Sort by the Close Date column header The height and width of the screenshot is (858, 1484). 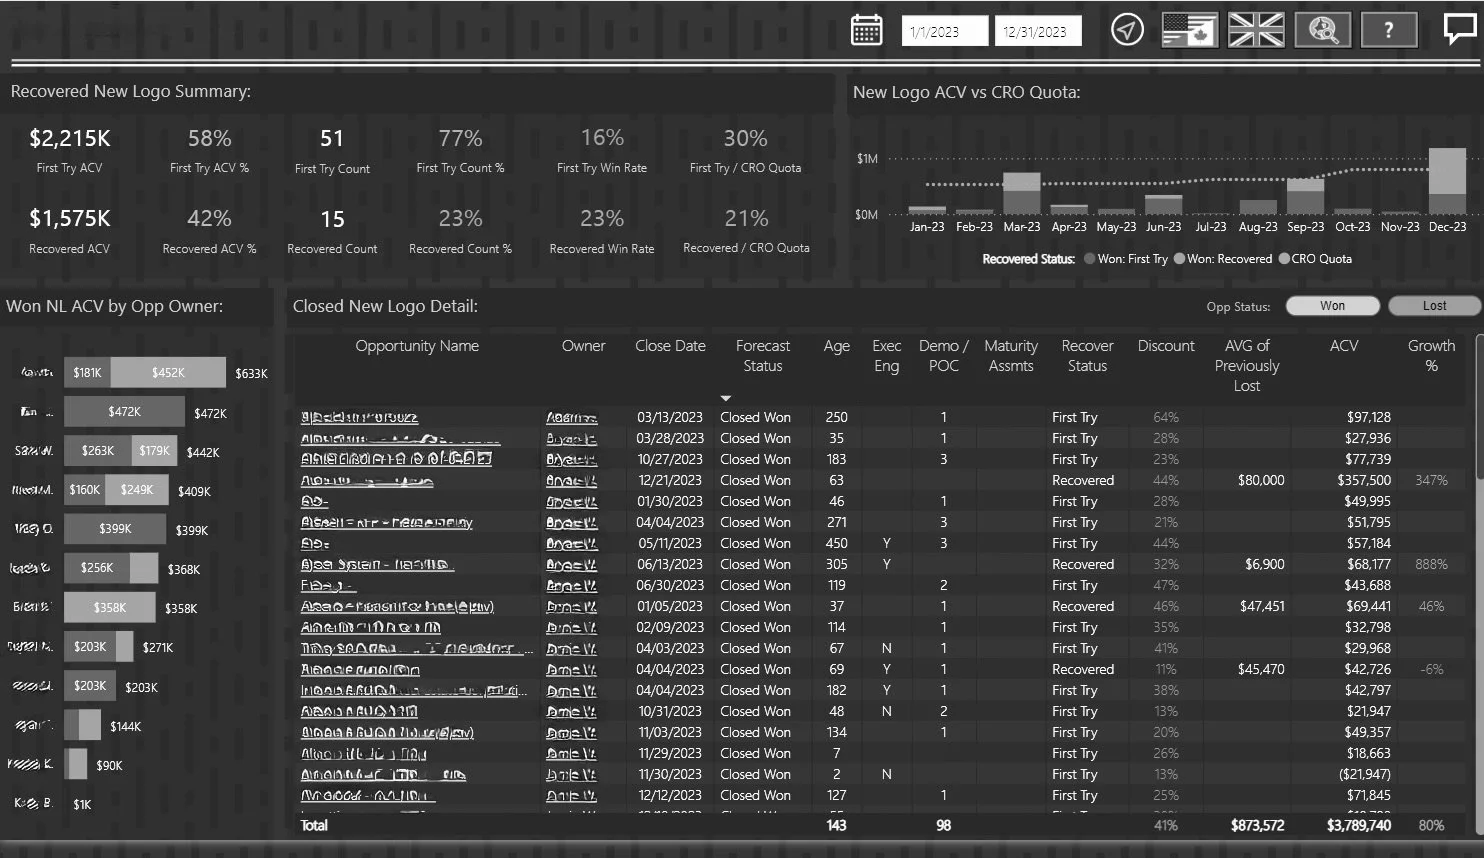(670, 346)
